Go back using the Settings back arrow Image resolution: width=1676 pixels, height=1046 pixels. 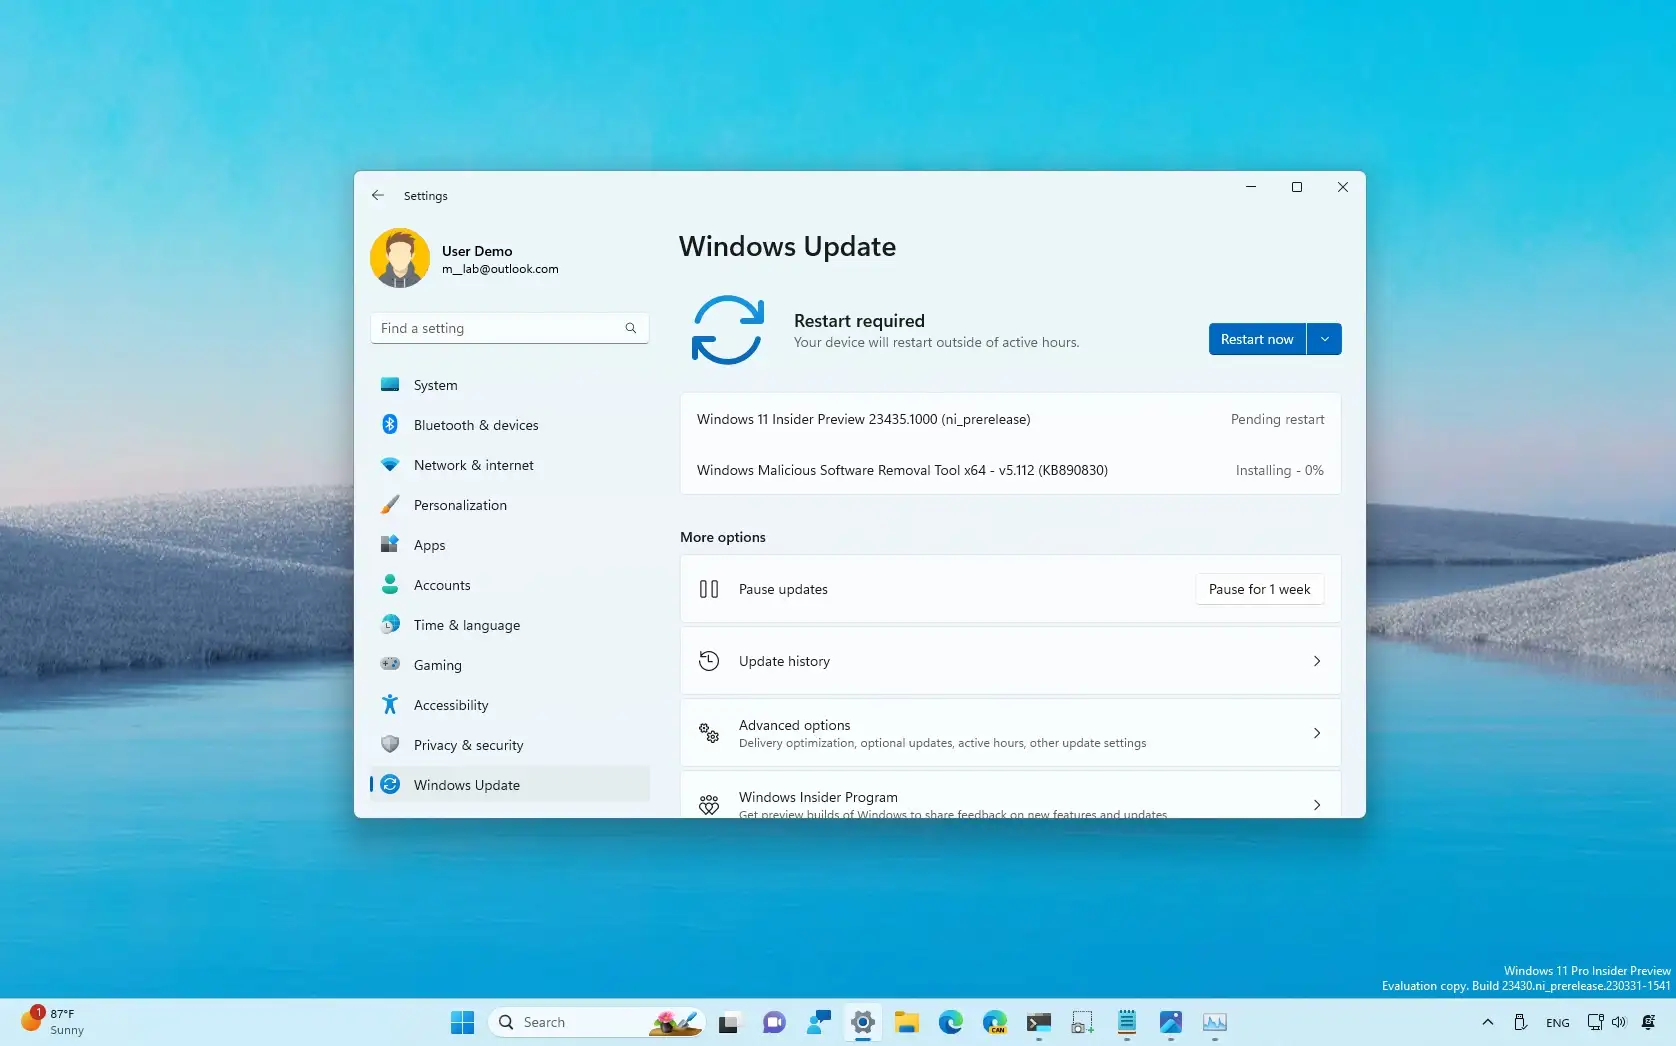click(377, 195)
